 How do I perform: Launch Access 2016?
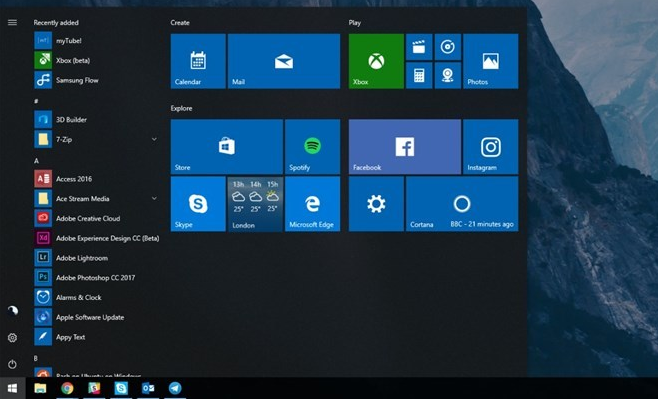tap(97, 179)
